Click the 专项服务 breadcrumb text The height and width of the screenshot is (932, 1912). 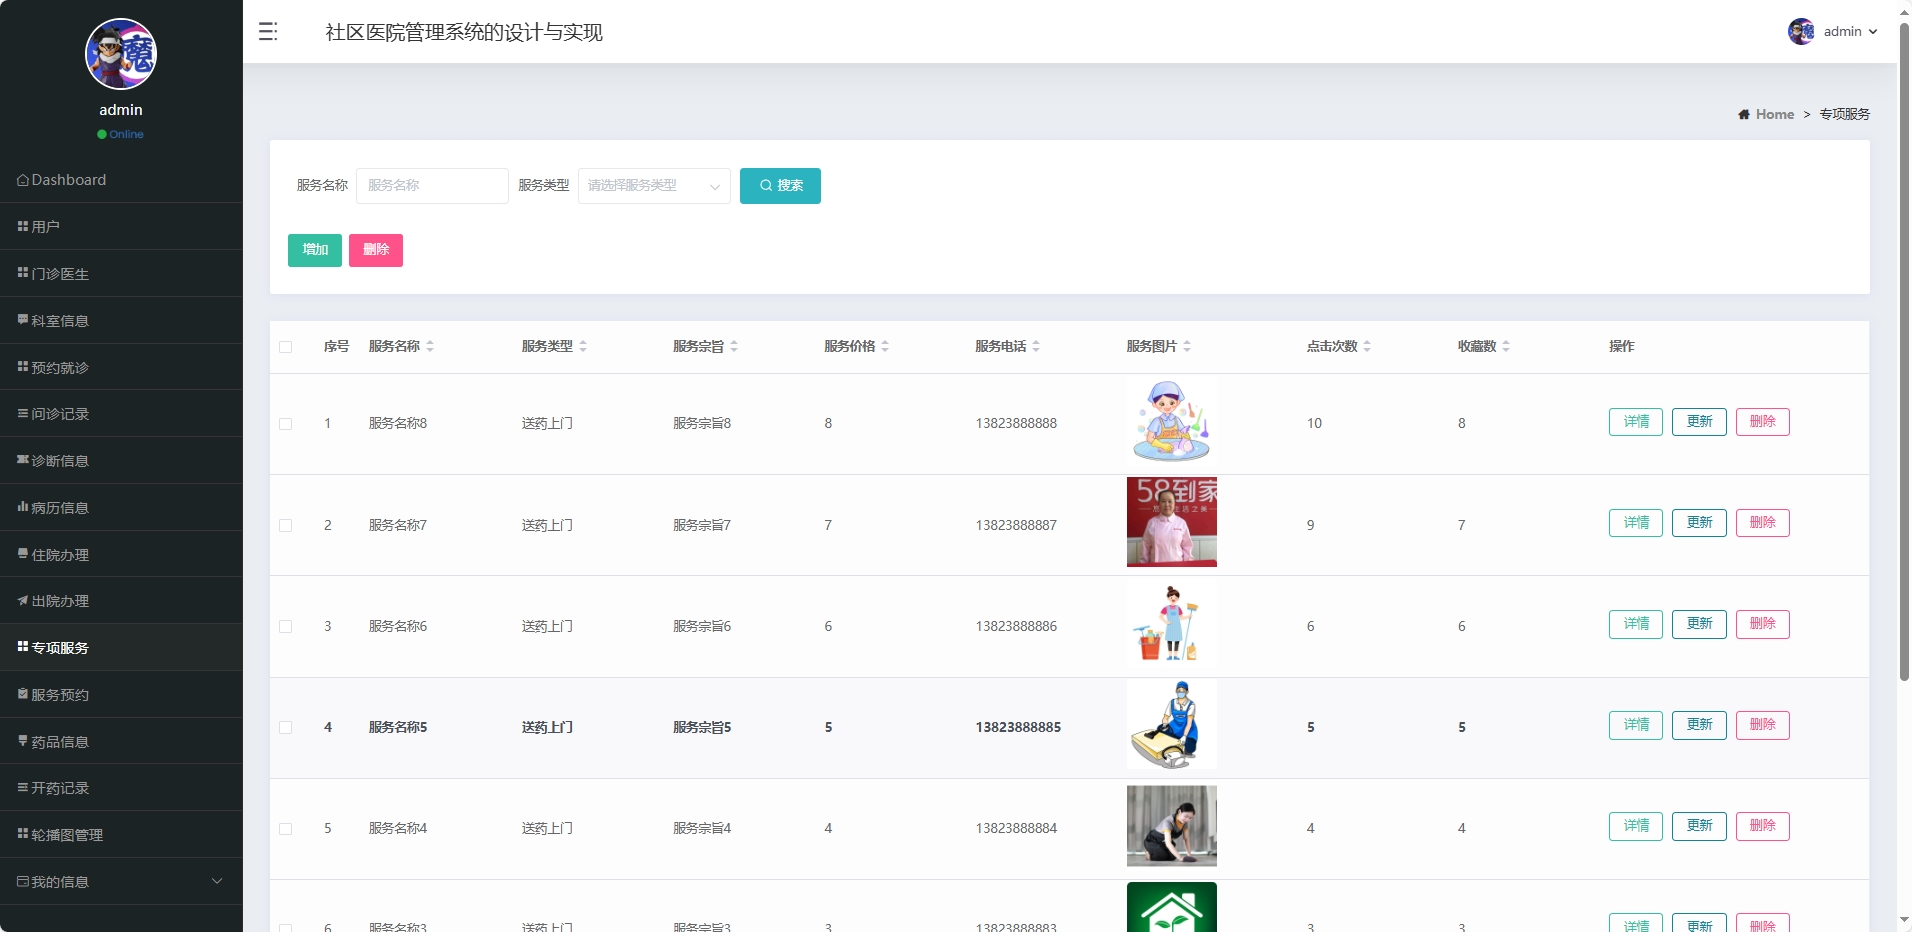pyautogui.click(x=1844, y=115)
